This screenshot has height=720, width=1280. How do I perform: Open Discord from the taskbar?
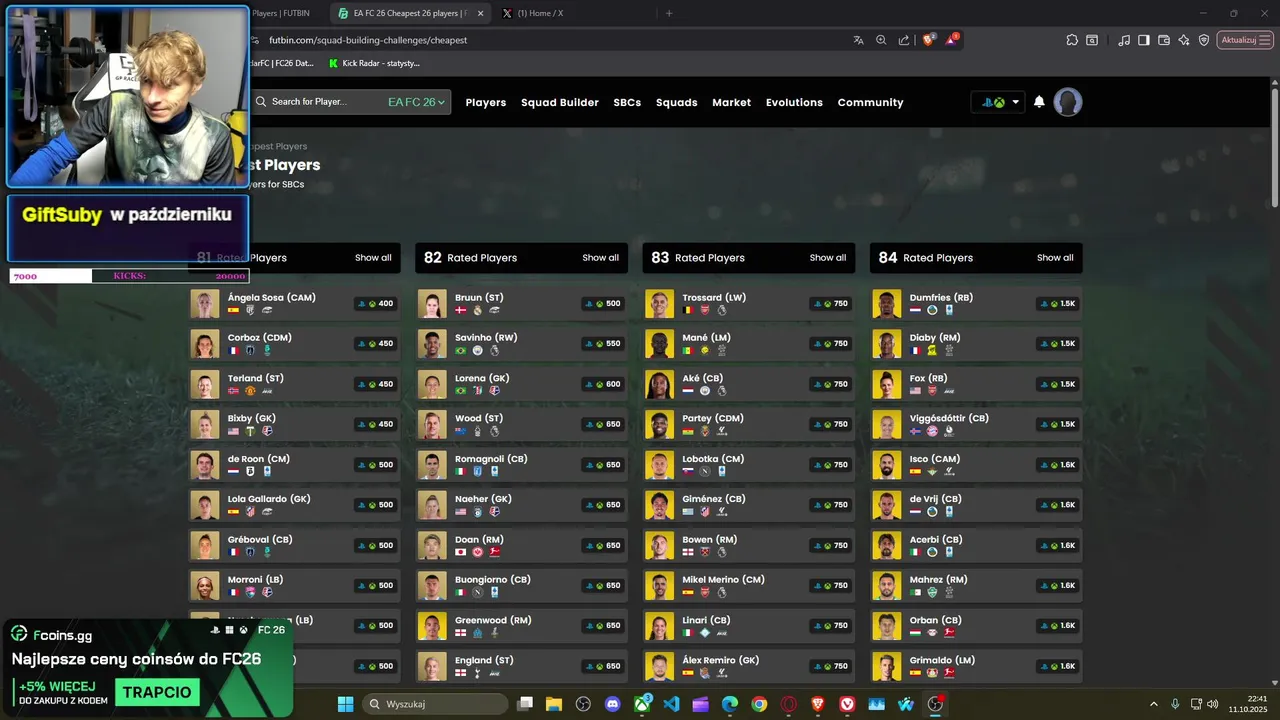coord(613,704)
